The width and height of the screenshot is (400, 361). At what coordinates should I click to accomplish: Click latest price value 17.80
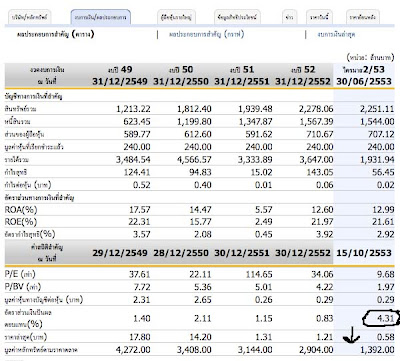[140, 337]
